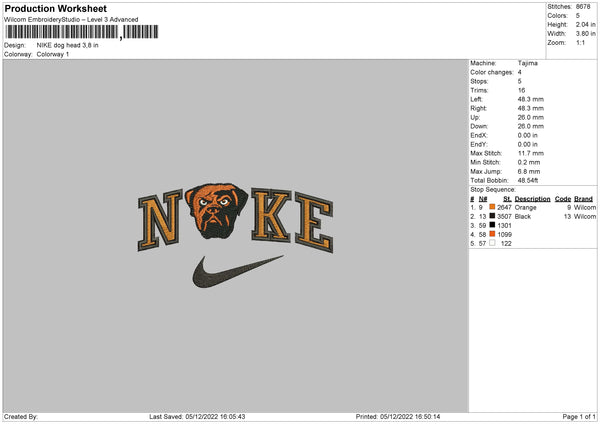Click the Width value '3.80 in'
Viewport: 600px width, 424px height.
tap(585, 34)
